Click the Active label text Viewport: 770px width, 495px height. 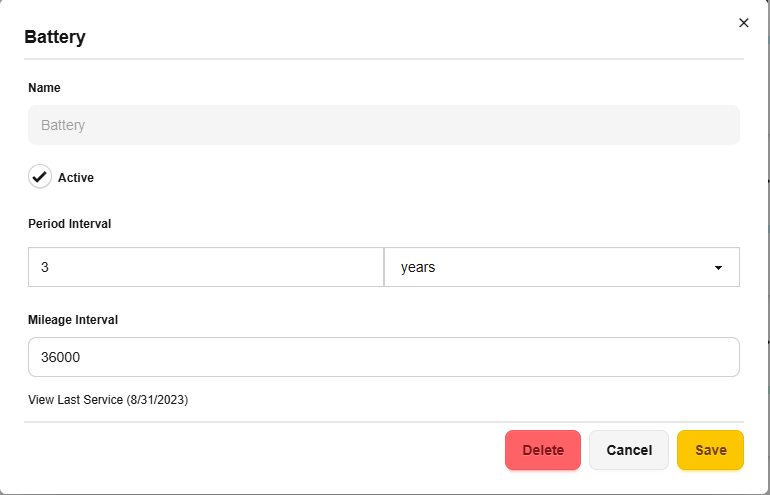pos(76,178)
